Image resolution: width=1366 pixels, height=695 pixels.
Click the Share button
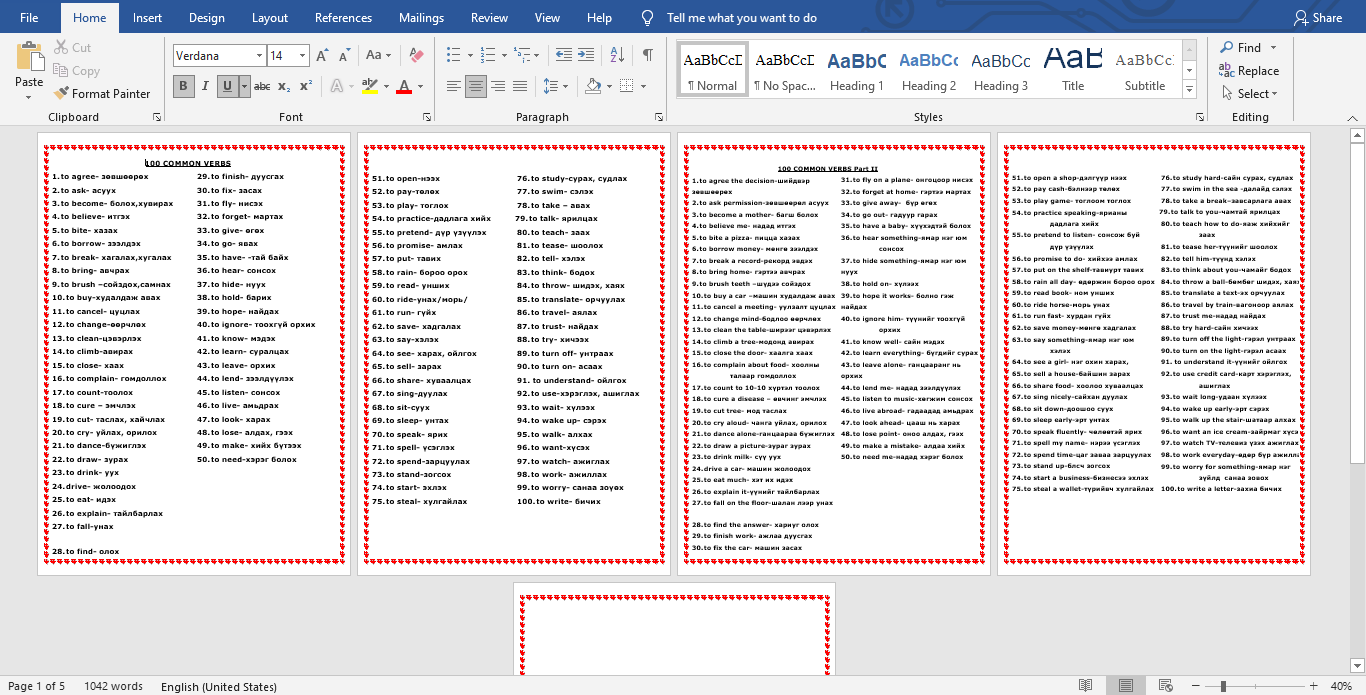pos(1317,18)
